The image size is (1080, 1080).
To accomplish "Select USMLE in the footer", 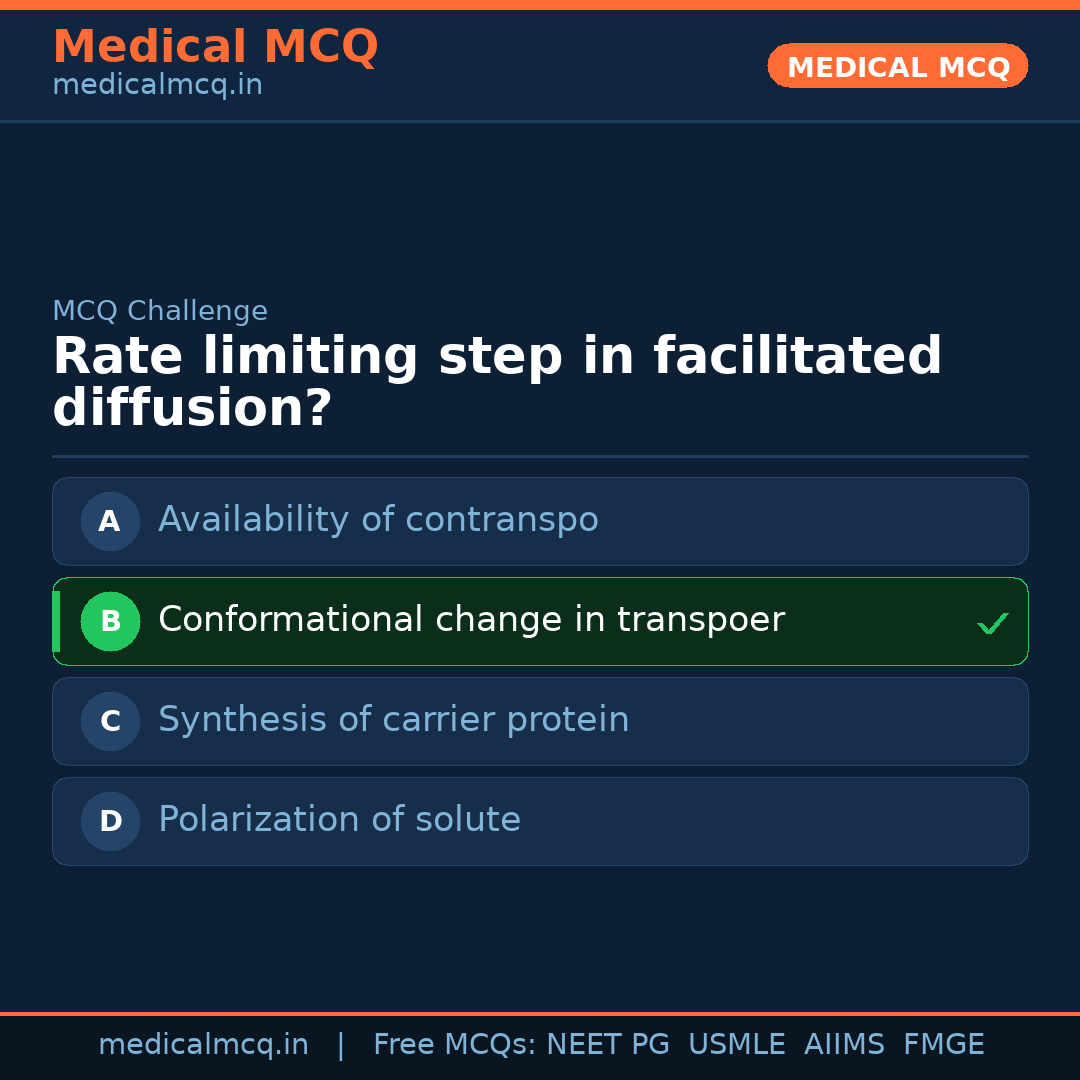I will (736, 1045).
